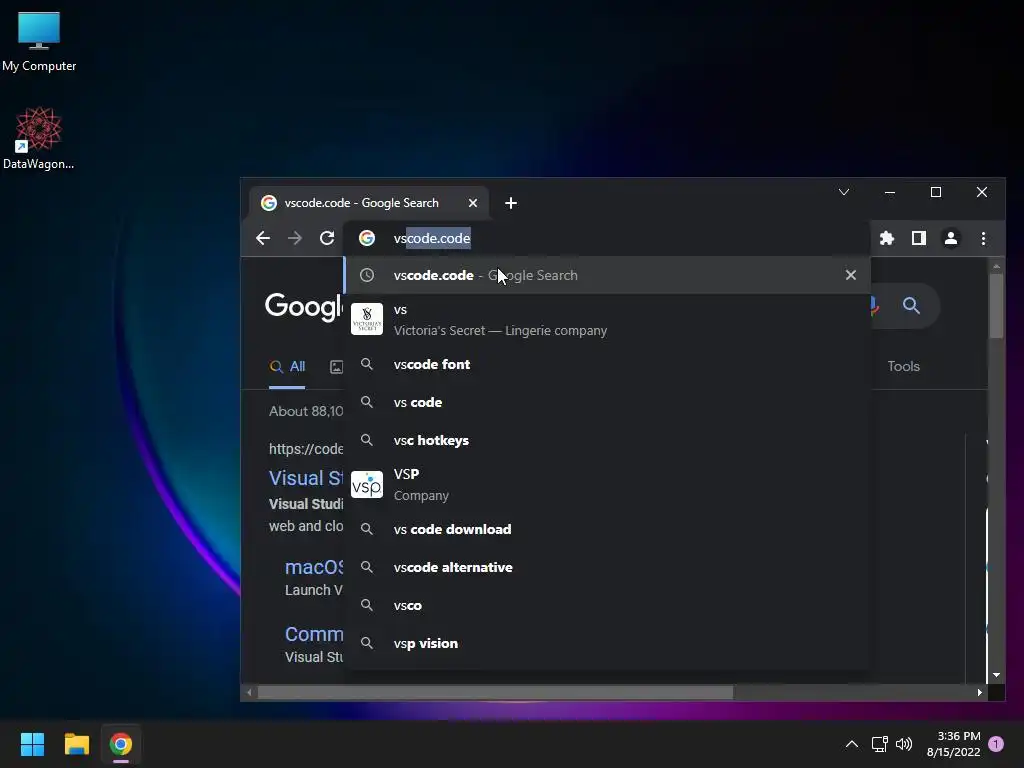1024x768 pixels.
Task: Click the Chrome forward arrow
Action: coord(295,238)
